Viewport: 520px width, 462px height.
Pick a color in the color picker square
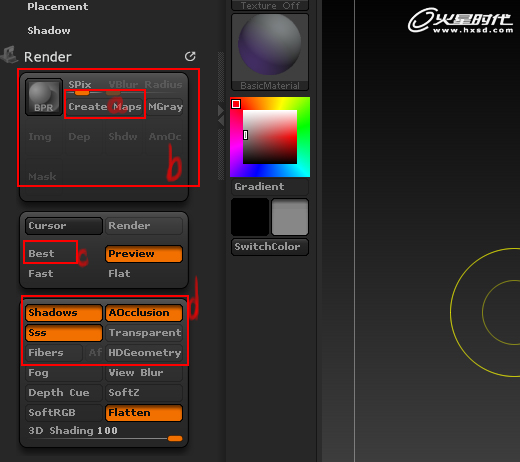(x=270, y=137)
